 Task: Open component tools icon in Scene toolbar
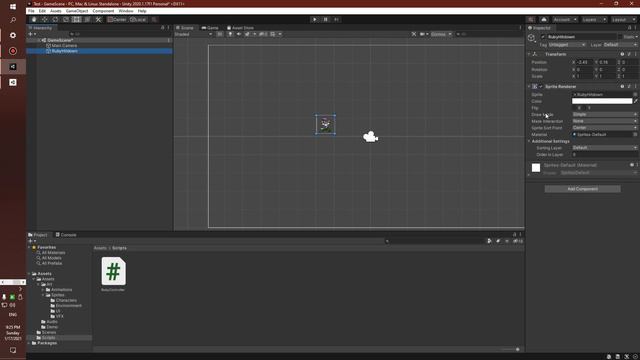(414, 34)
